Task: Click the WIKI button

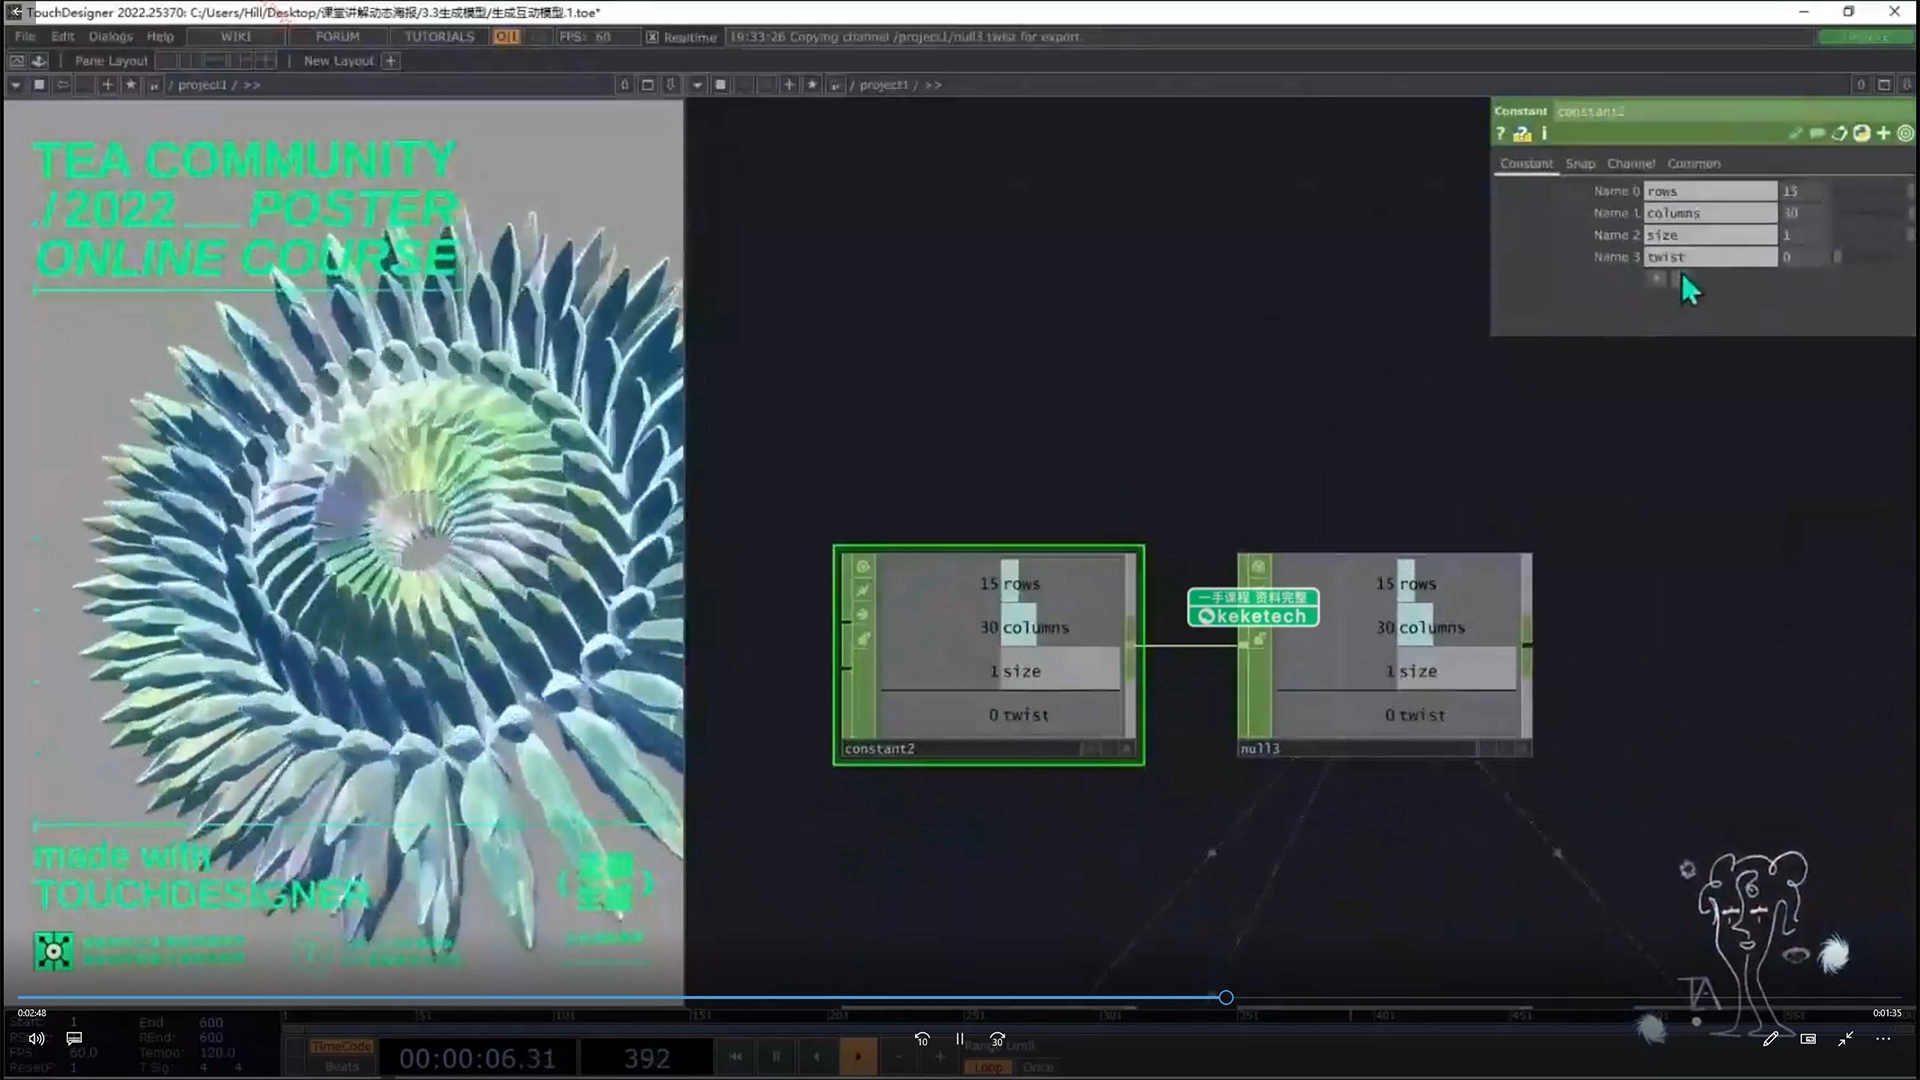Action: (x=236, y=37)
